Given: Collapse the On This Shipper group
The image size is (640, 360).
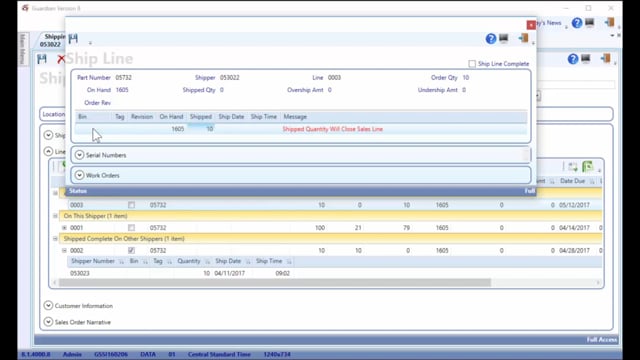Looking at the screenshot, I should 55,216.
